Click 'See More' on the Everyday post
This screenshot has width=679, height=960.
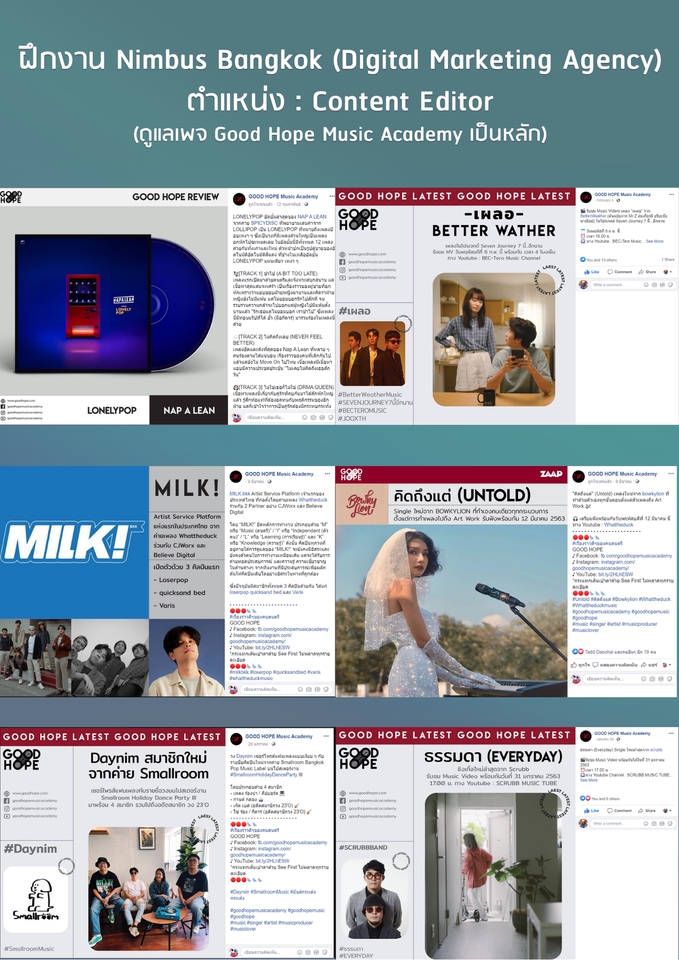[x=589, y=780]
